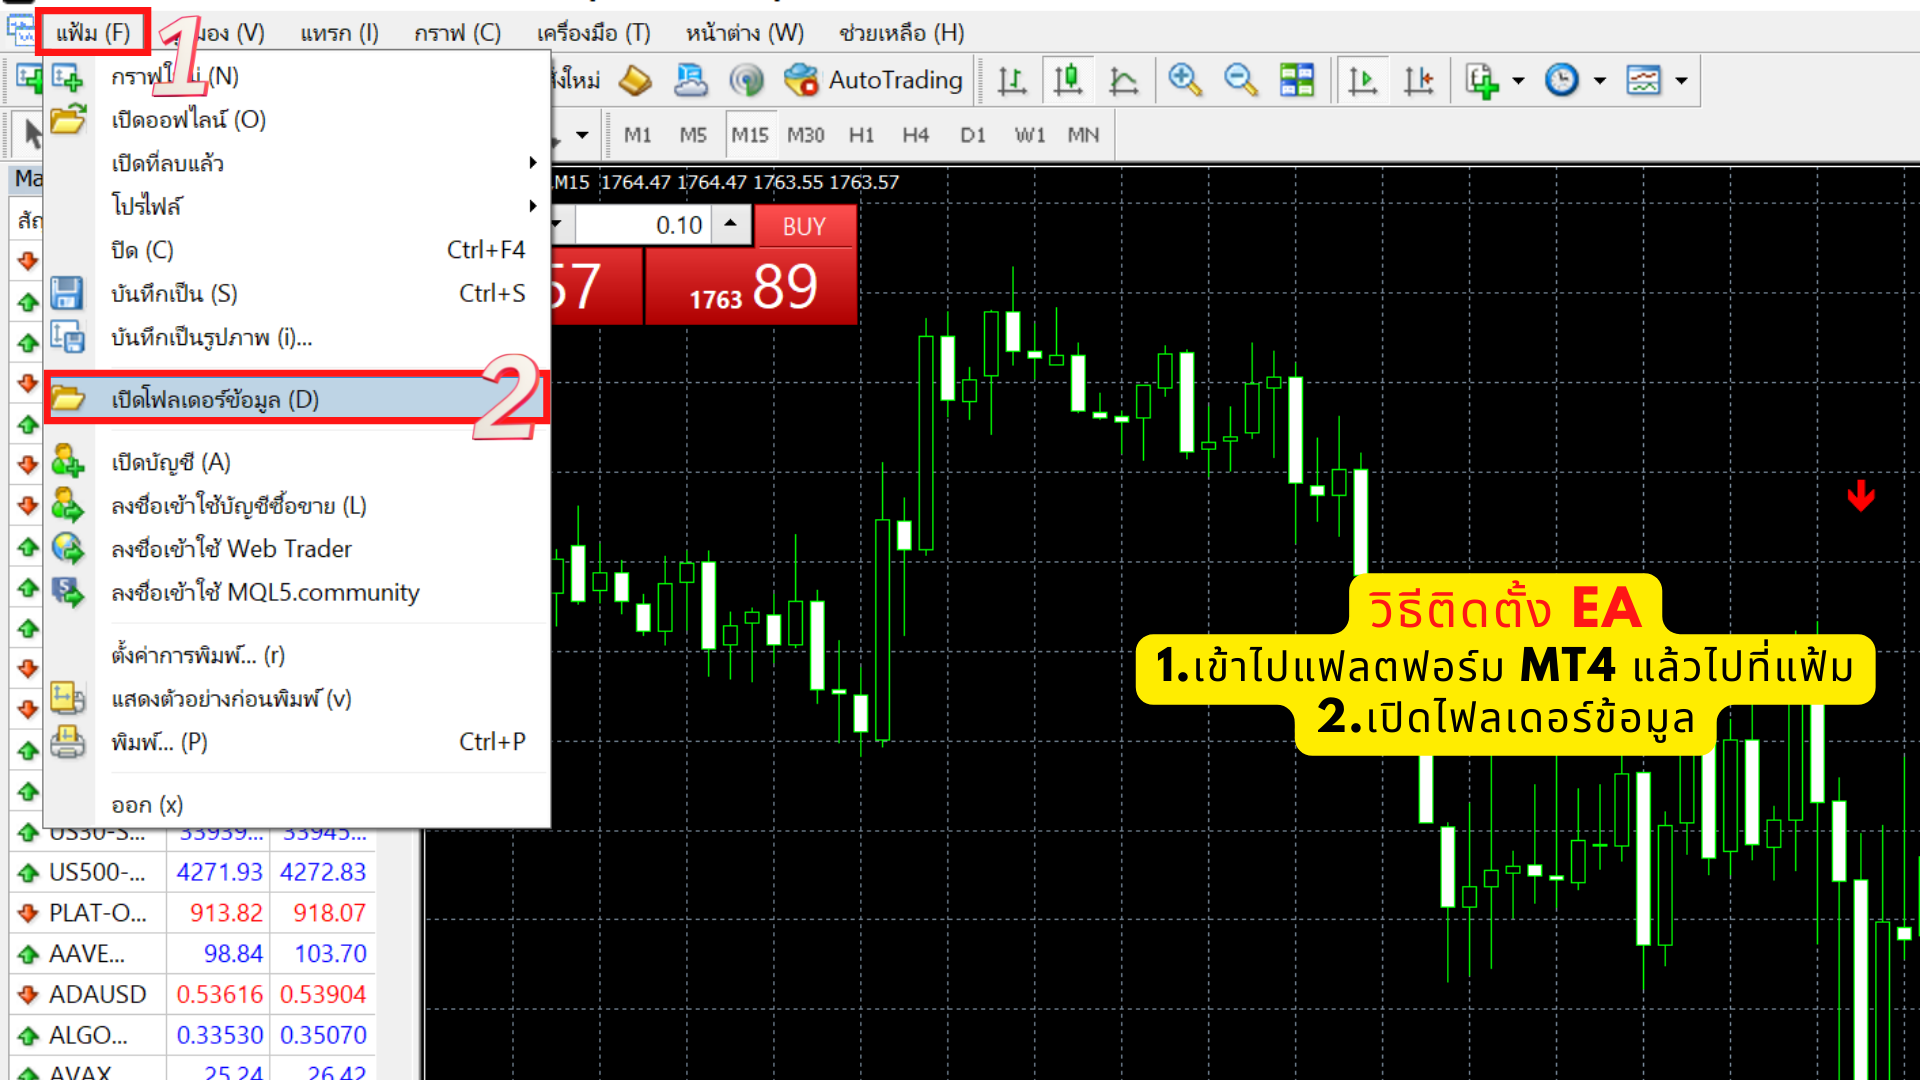This screenshot has height=1080, width=1920.
Task: Expand the โปรไฟล์ submenu
Action: click(297, 206)
